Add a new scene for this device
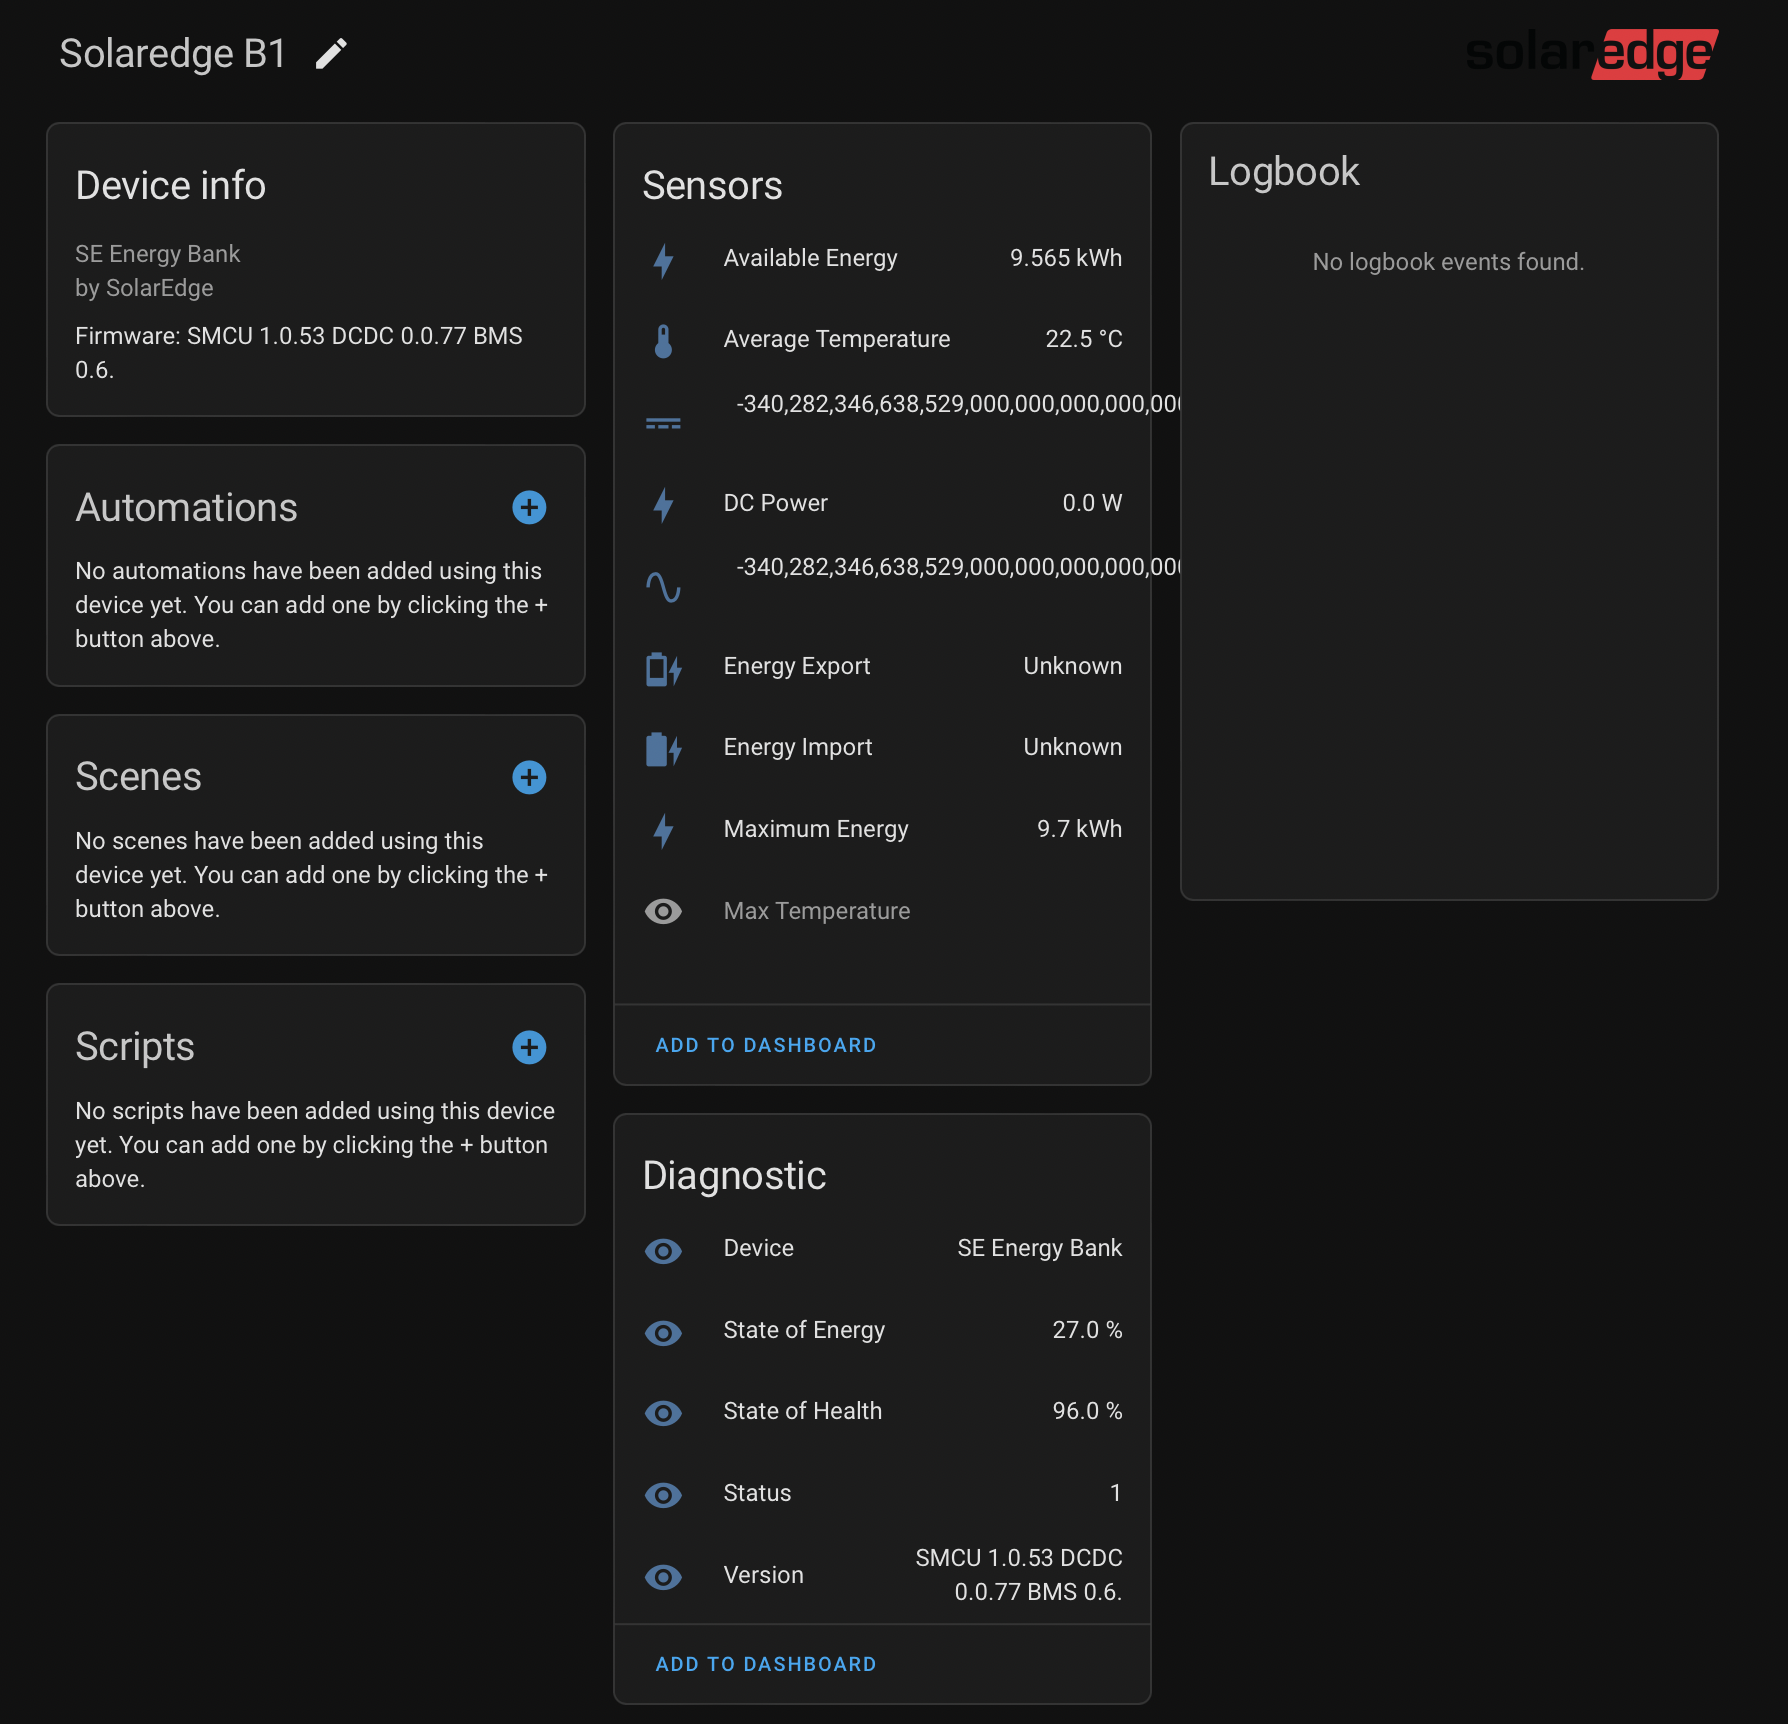 [529, 777]
